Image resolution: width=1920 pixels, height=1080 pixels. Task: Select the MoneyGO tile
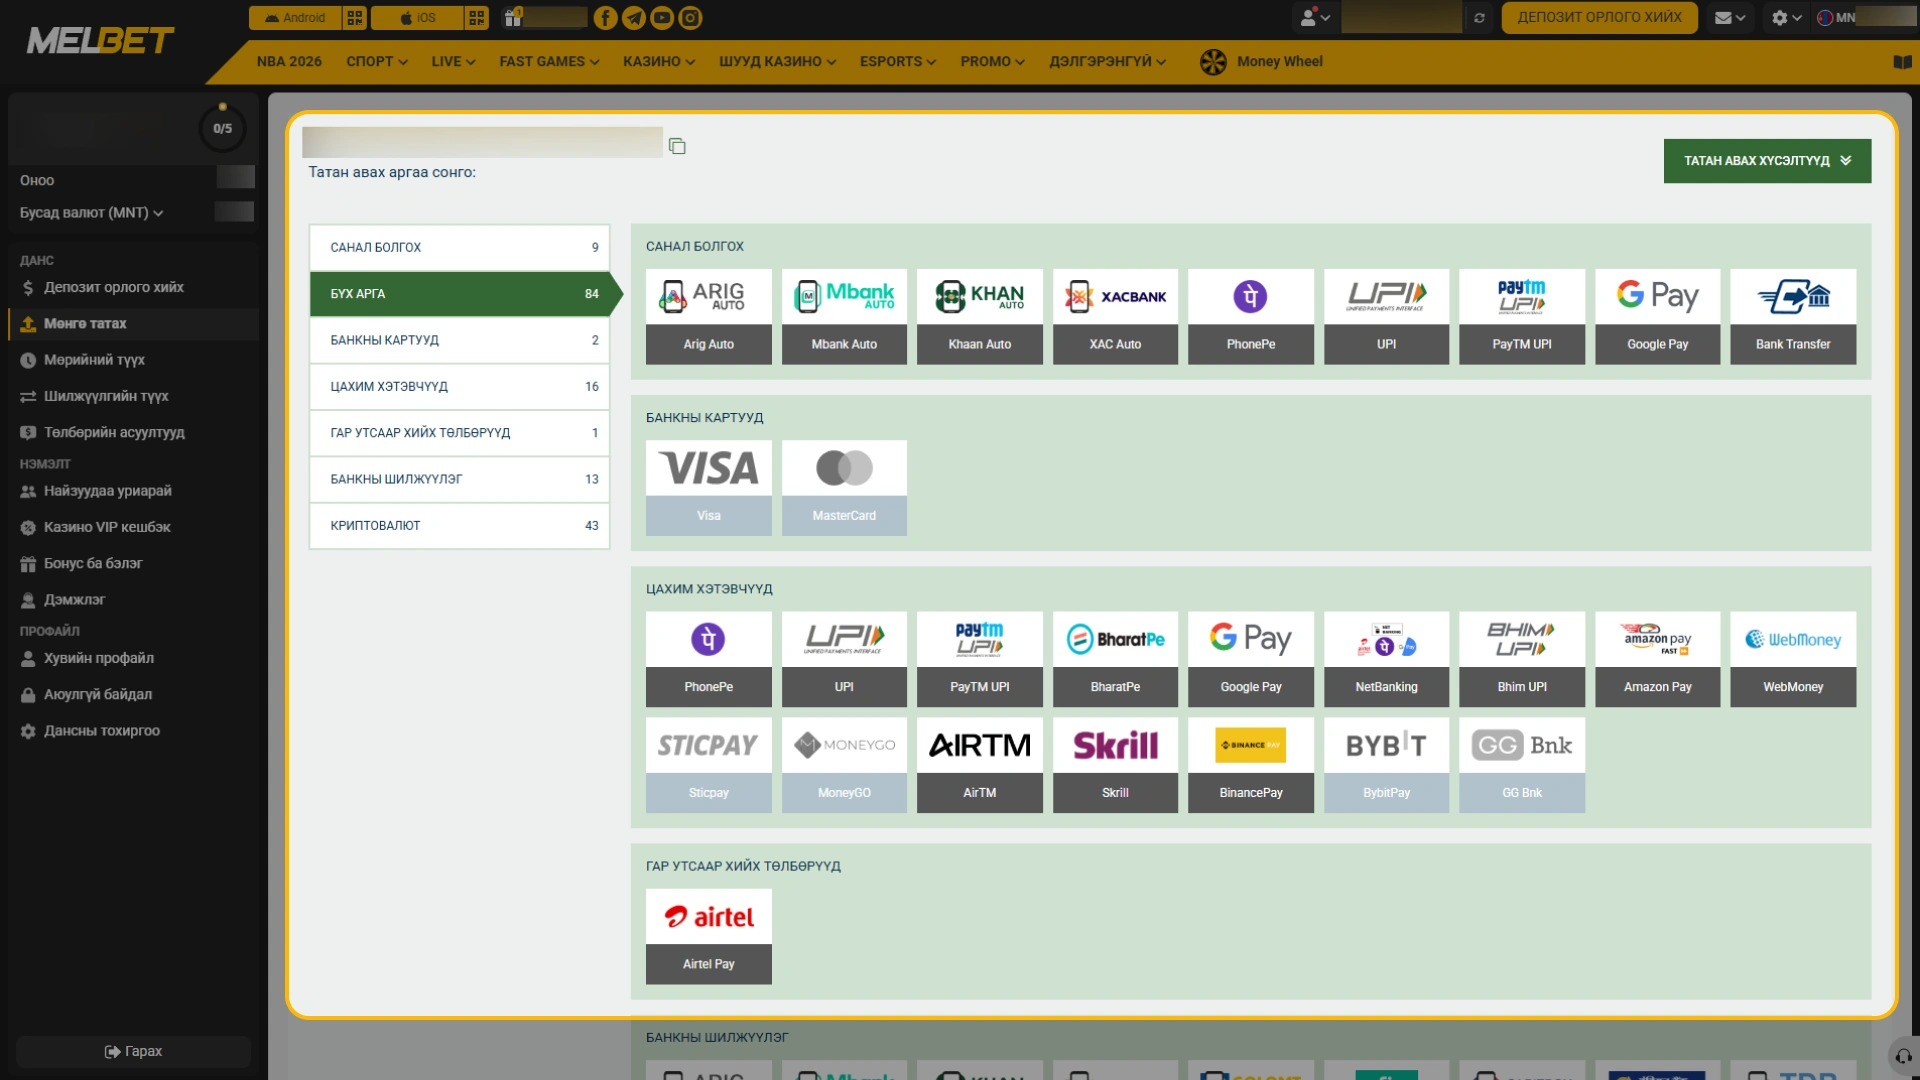pyautogui.click(x=844, y=765)
